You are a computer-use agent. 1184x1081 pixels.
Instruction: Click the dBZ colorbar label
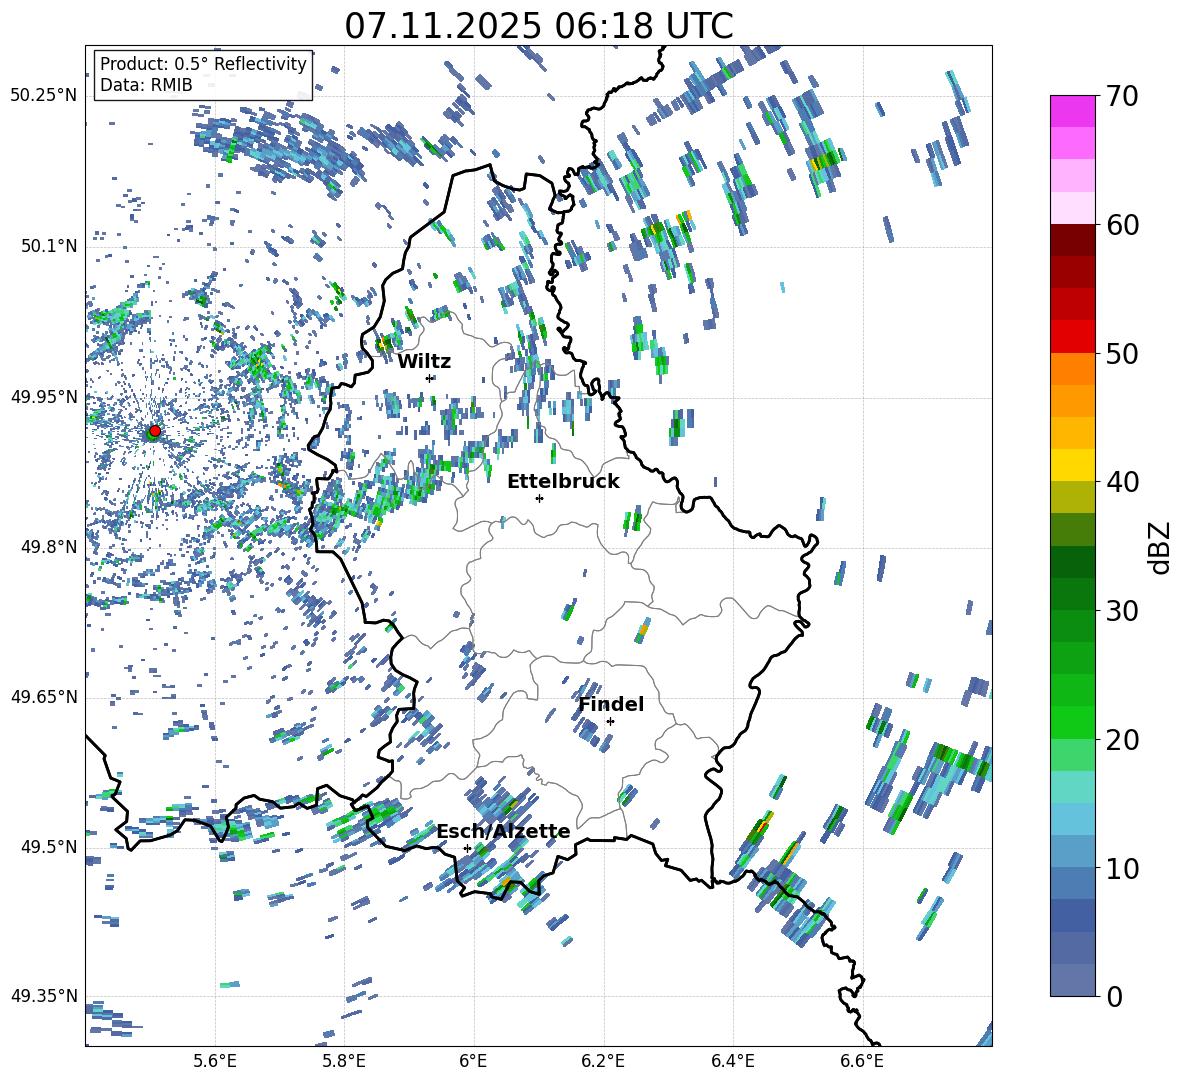[1159, 548]
